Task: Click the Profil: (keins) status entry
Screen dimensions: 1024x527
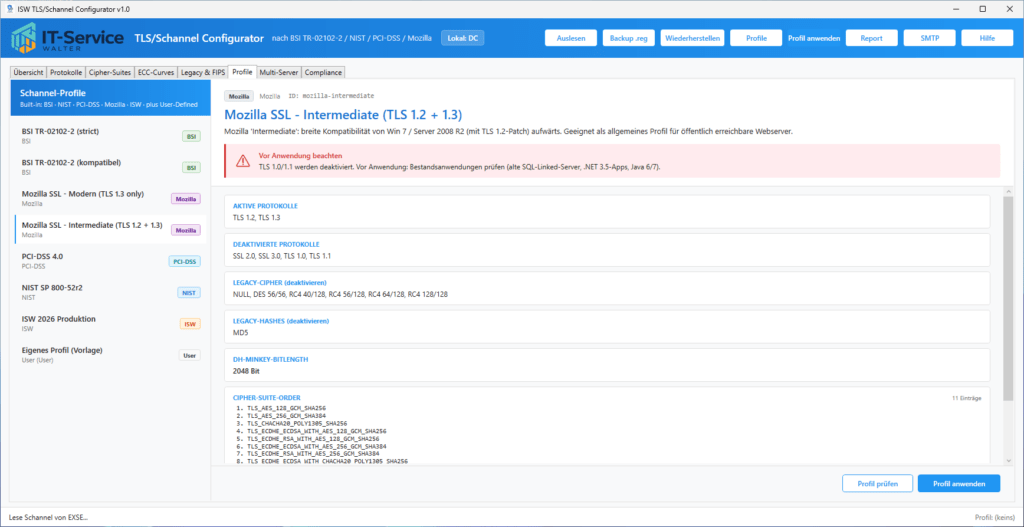Action: (995, 517)
